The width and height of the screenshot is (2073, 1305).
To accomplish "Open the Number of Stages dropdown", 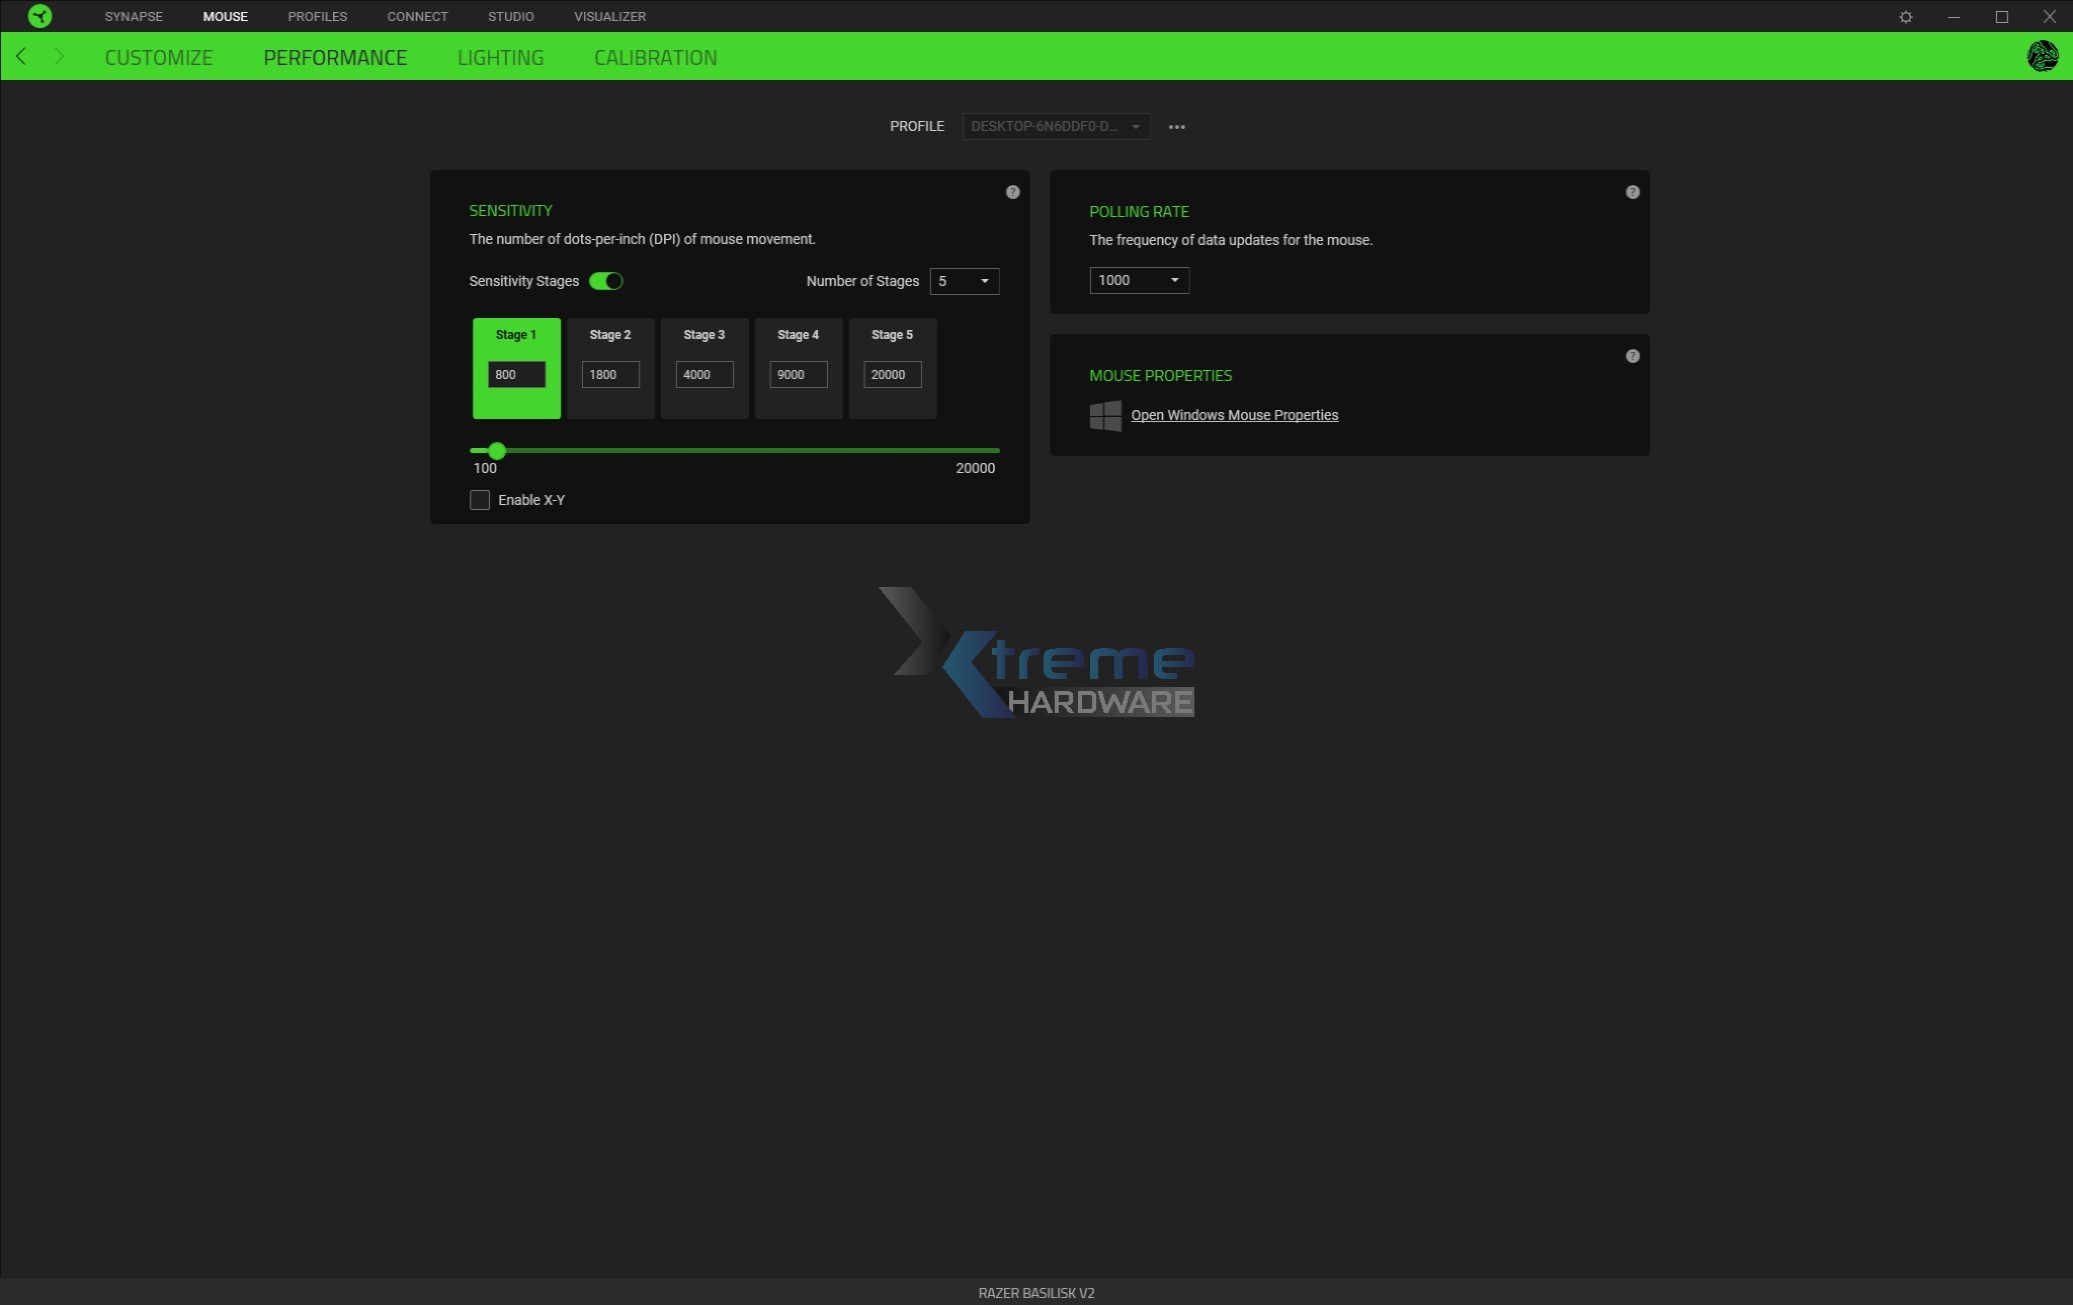I will point(963,281).
